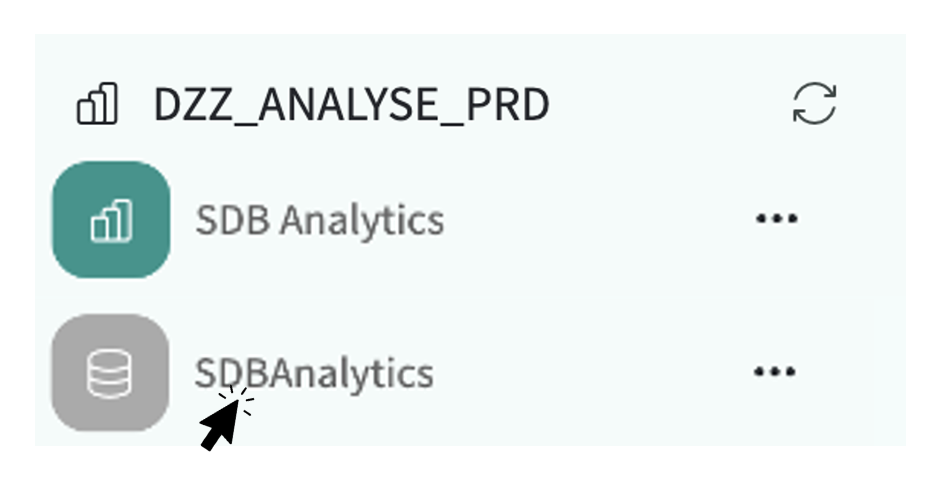Click the SDBAnalytics database name
Screen dimensions: 936x496
click(314, 373)
